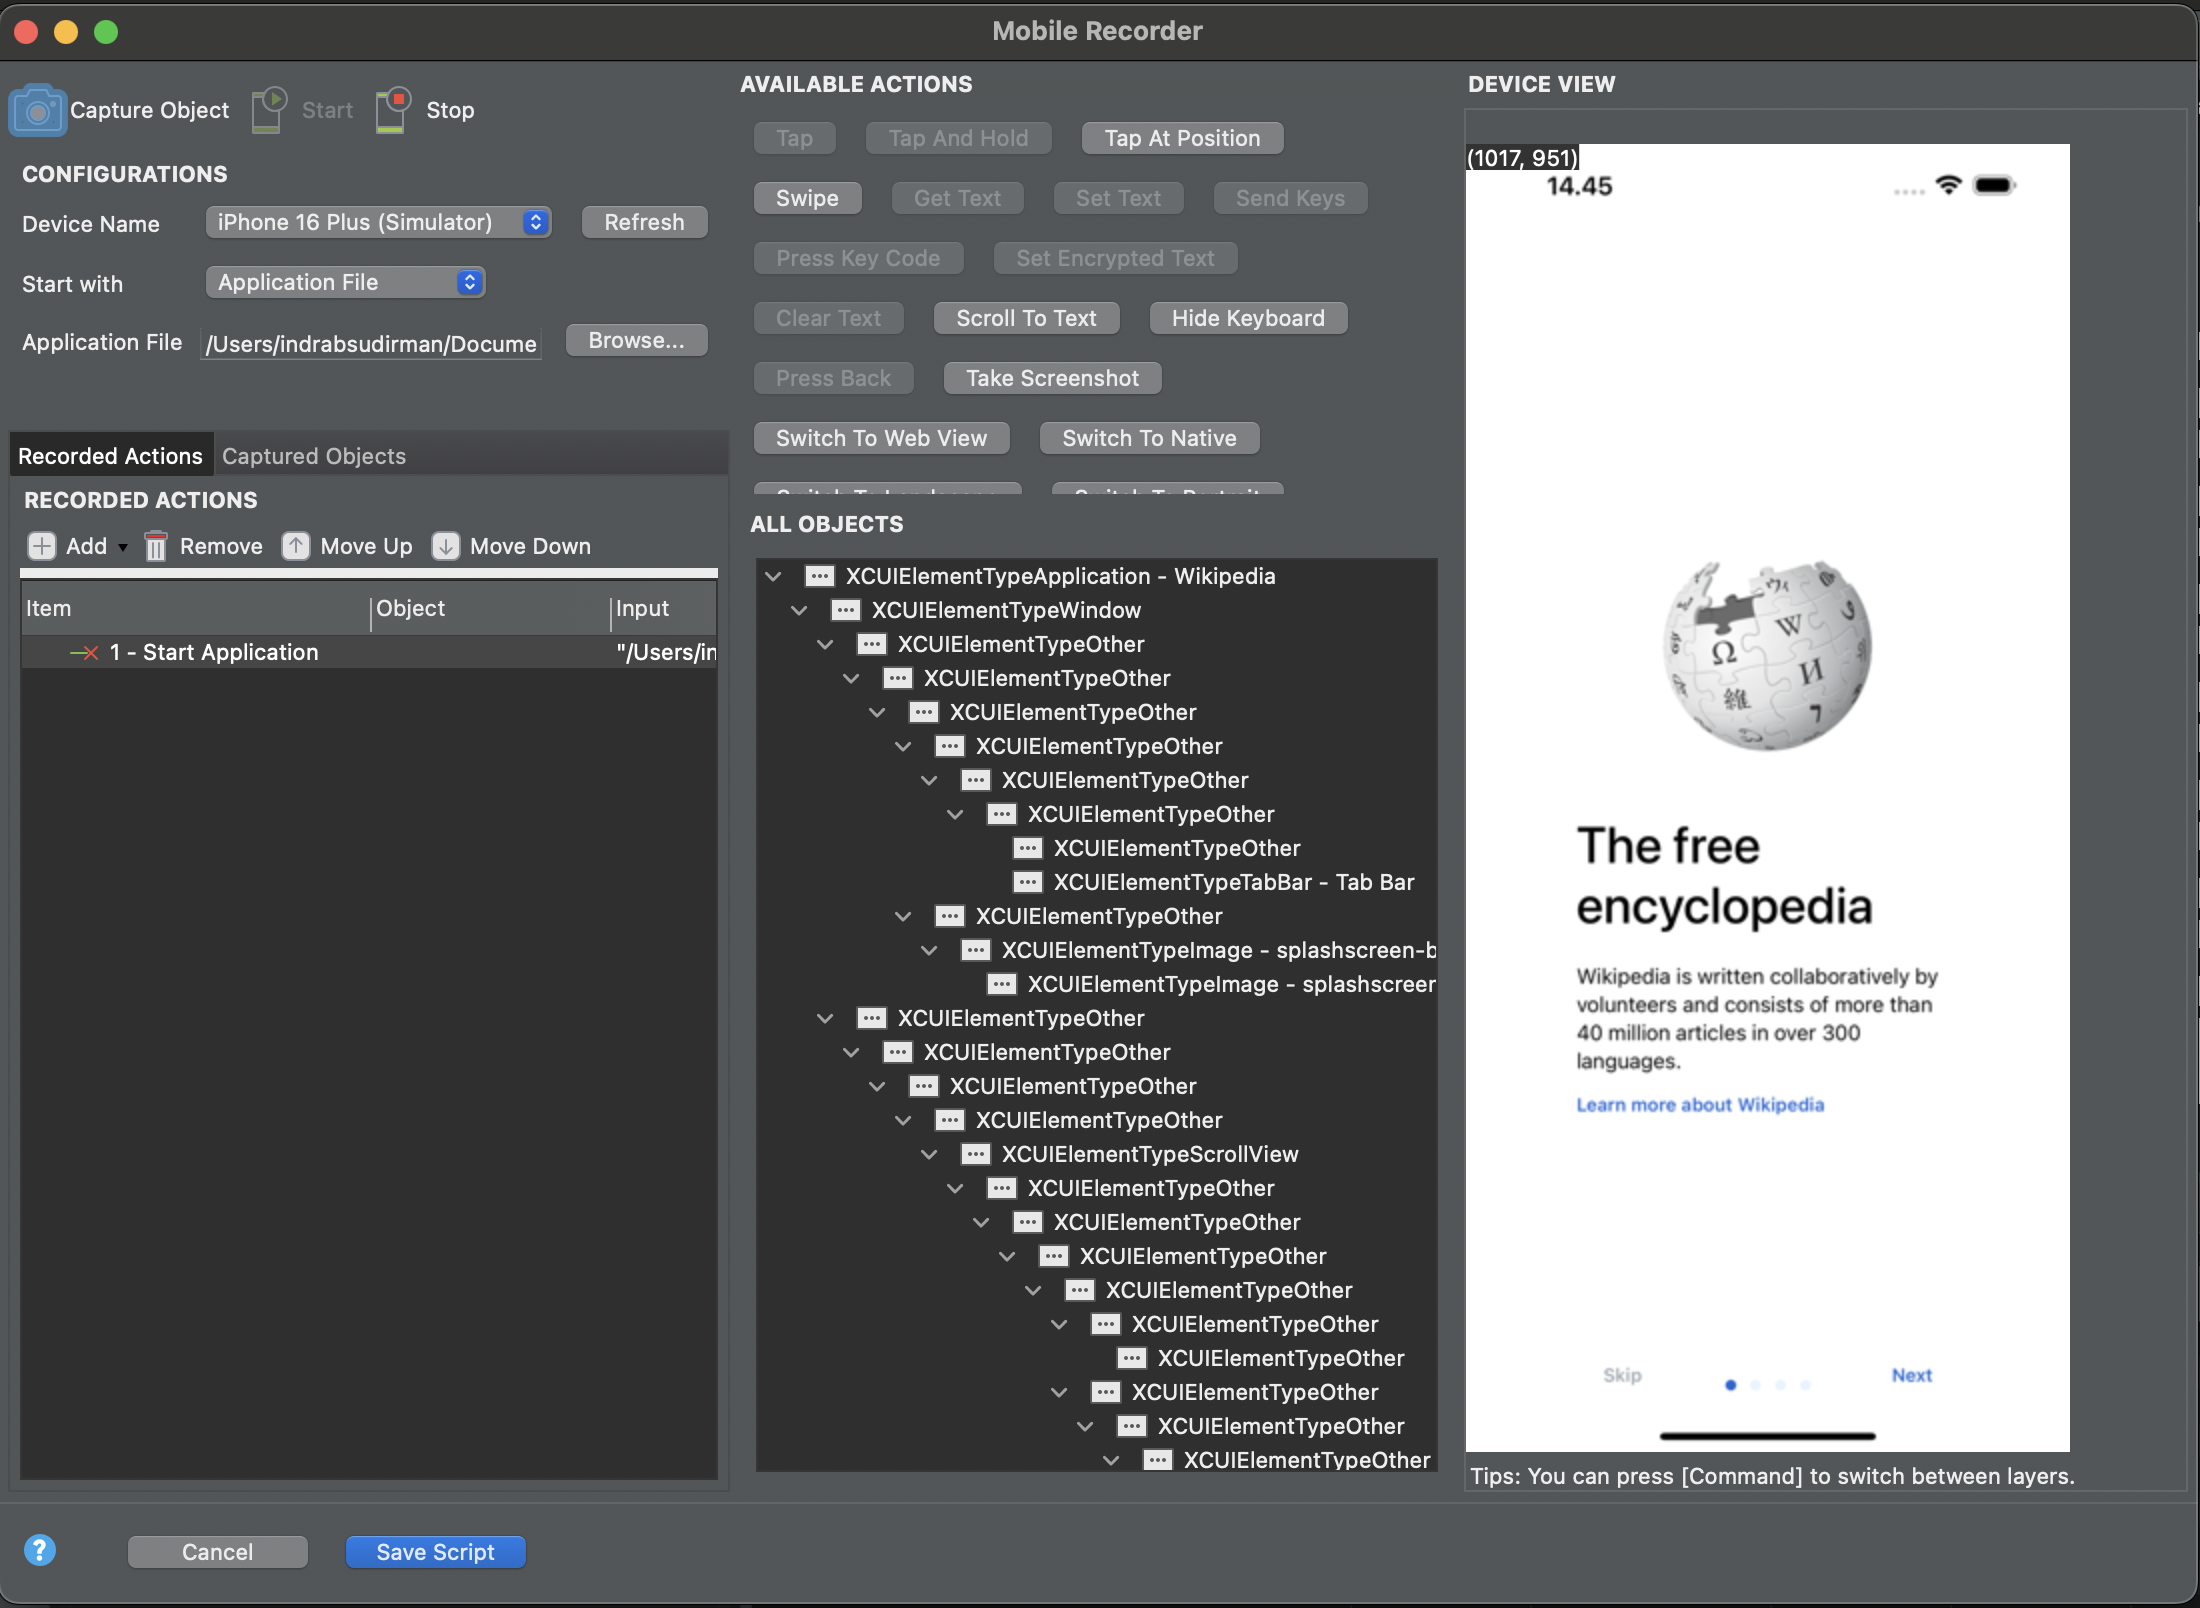Viewport: 2200px width, 1608px height.
Task: Collapse the XCUIElementTypeWindow tree node
Action: pos(799,610)
